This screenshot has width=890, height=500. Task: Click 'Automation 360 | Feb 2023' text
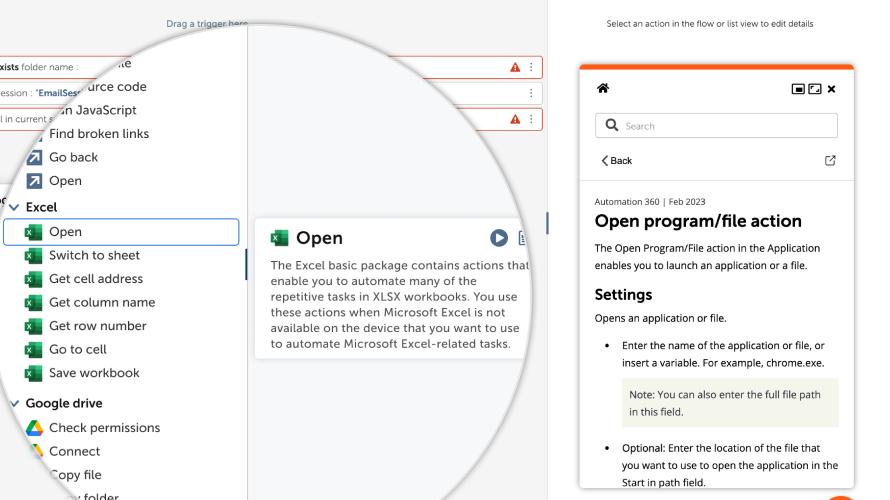650,202
